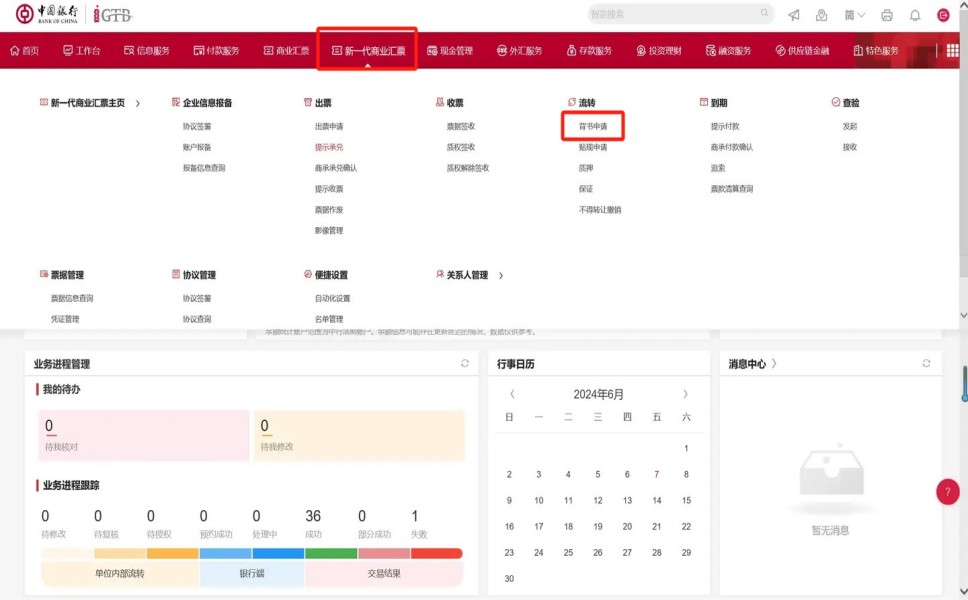Go to next month in 行事日历
Viewport: 968px width, 600px height.
pyautogui.click(x=685, y=394)
